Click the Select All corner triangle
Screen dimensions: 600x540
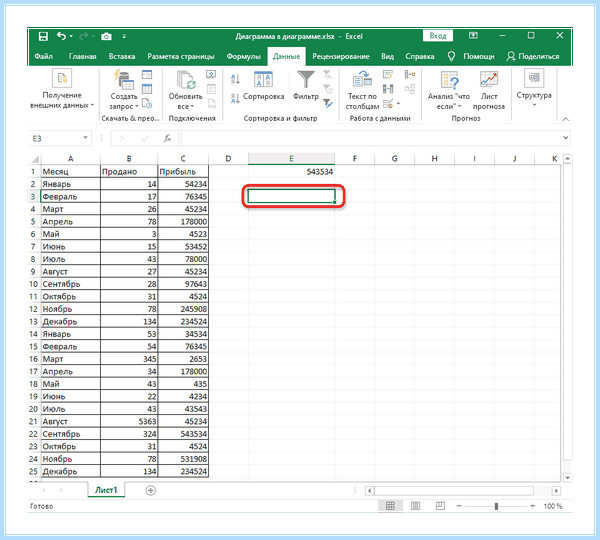pos(35,159)
